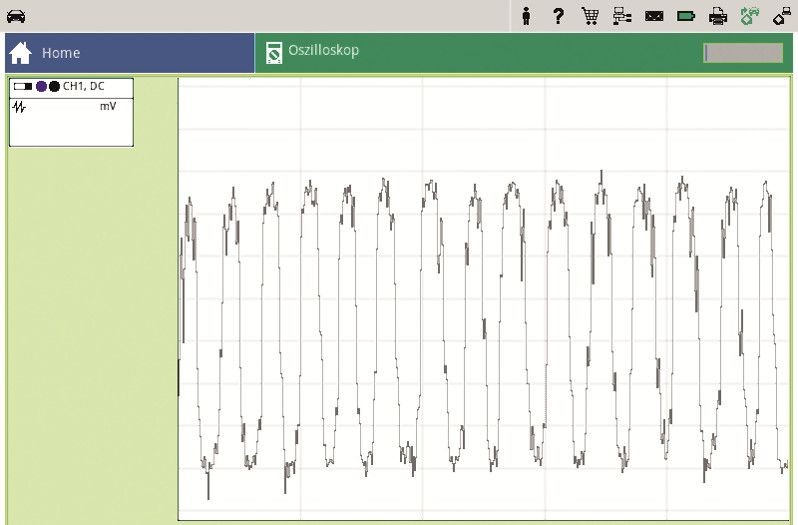Screen dimensions: 798x525
Task: Click the house icon on Home
Action: (21, 53)
